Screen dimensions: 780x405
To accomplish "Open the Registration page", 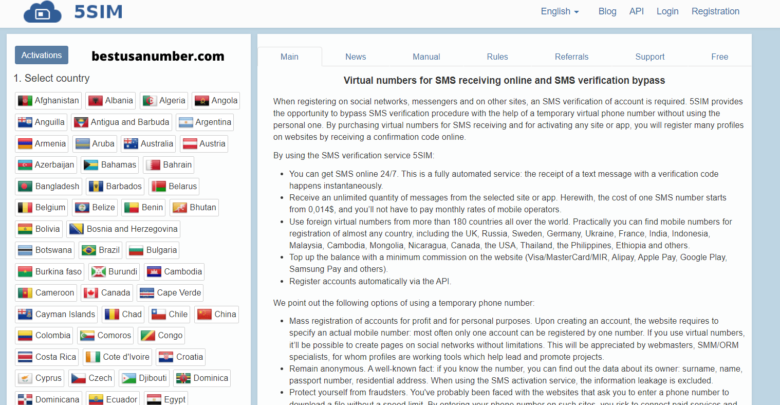I will 715,11.
